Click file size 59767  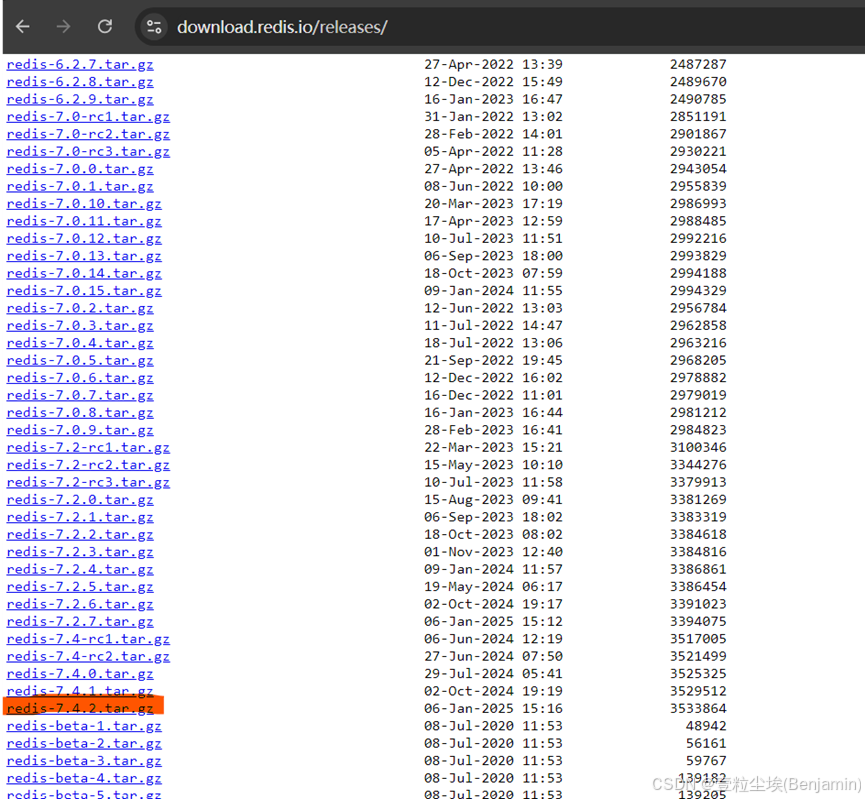point(706,761)
